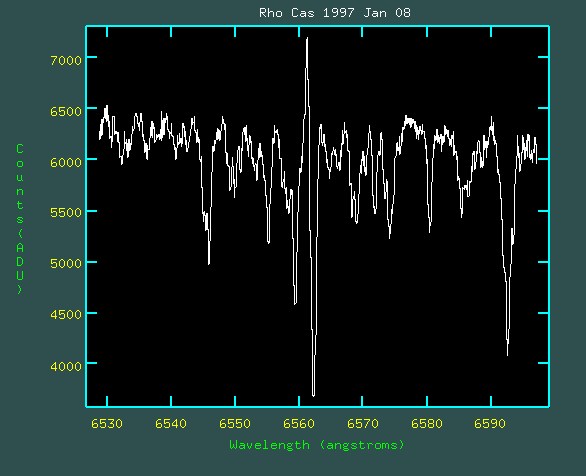Click the x-axis value 6580
586x476 pixels.
426,423
